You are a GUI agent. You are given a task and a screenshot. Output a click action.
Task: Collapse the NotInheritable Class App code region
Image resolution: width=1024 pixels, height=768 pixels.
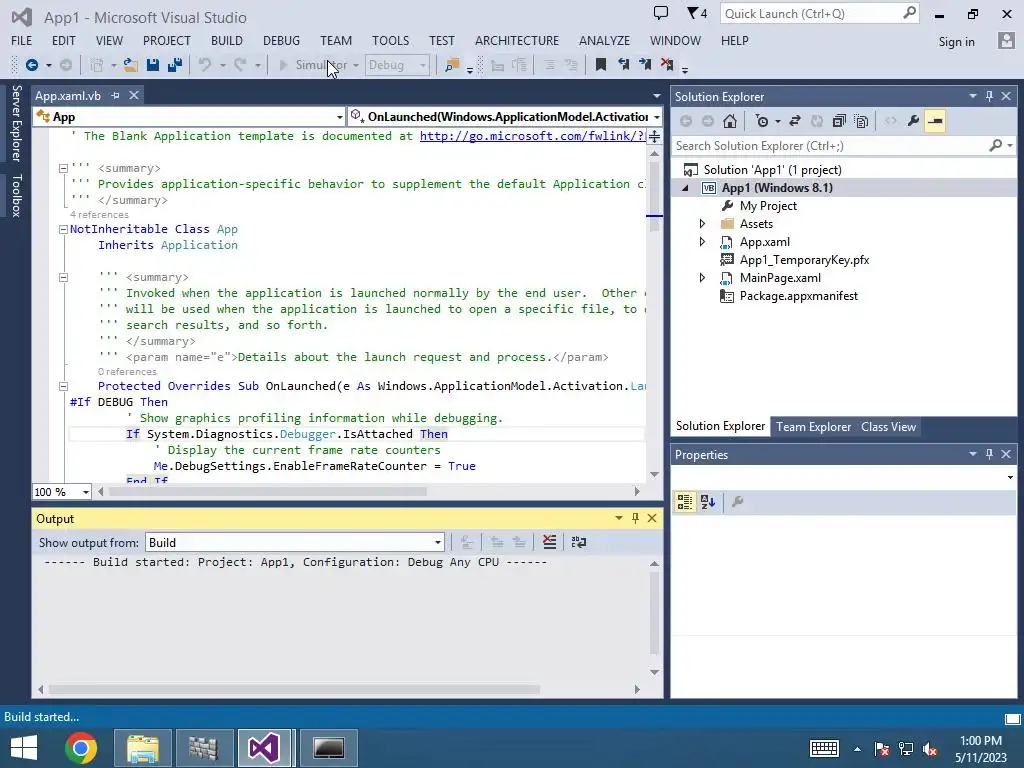click(63, 229)
